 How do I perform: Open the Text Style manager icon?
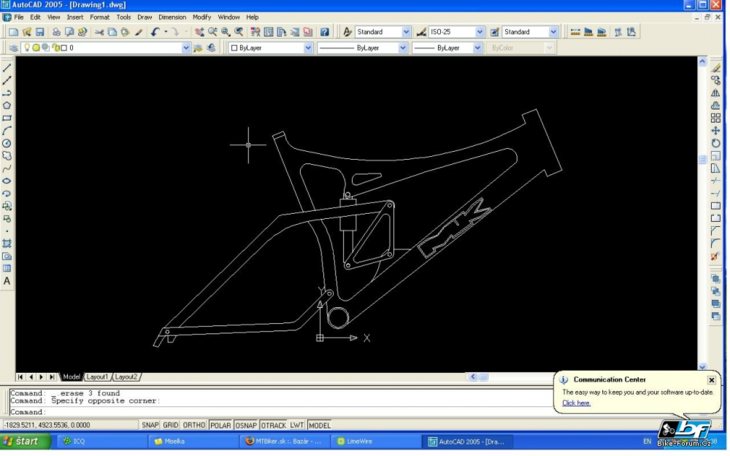(x=348, y=32)
